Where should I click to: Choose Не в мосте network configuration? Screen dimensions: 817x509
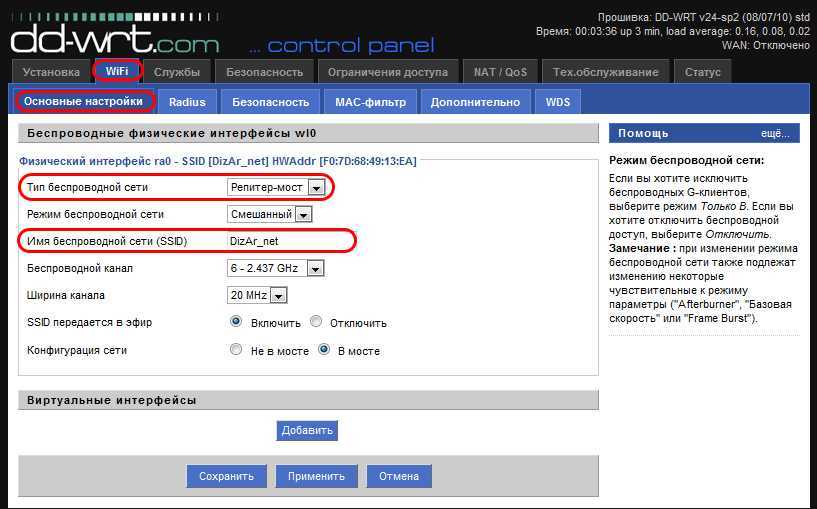coord(237,350)
